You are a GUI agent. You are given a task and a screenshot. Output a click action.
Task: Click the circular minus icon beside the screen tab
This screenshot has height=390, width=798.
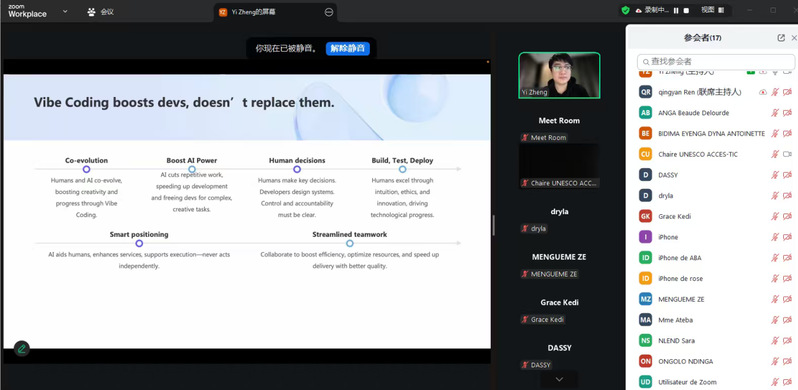point(329,12)
